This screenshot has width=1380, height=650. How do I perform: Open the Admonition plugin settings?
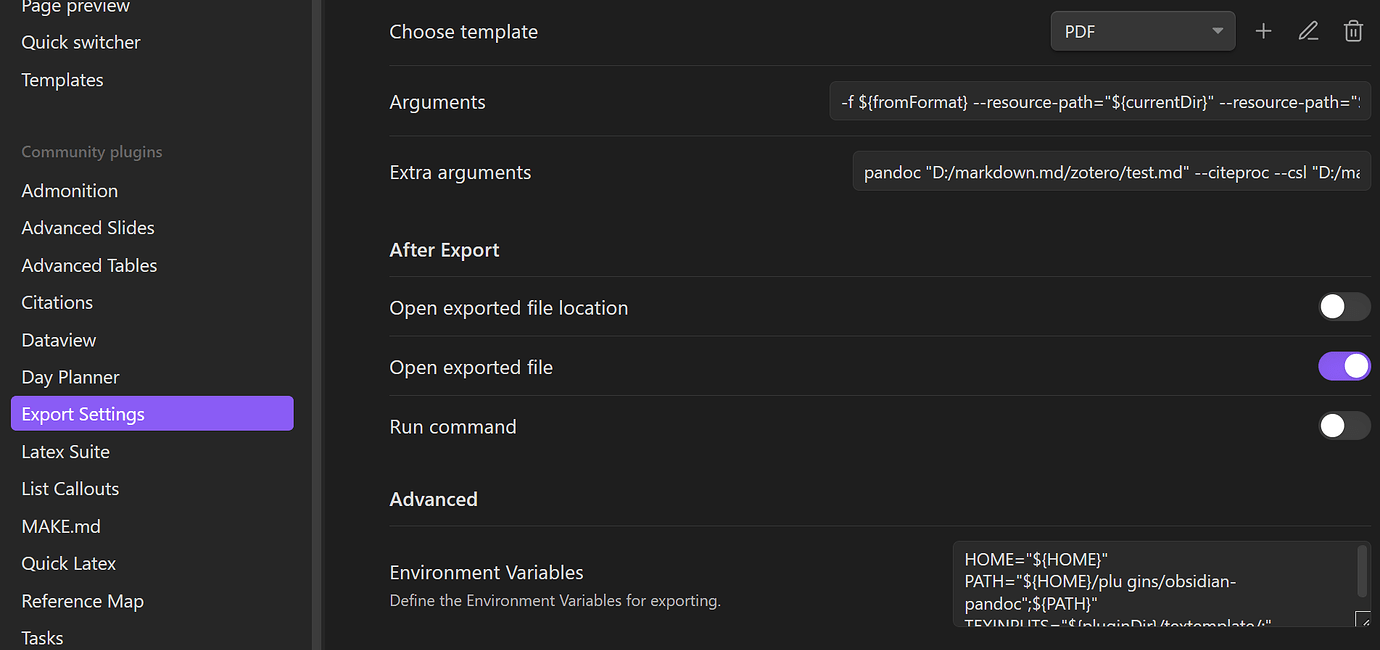(x=69, y=190)
